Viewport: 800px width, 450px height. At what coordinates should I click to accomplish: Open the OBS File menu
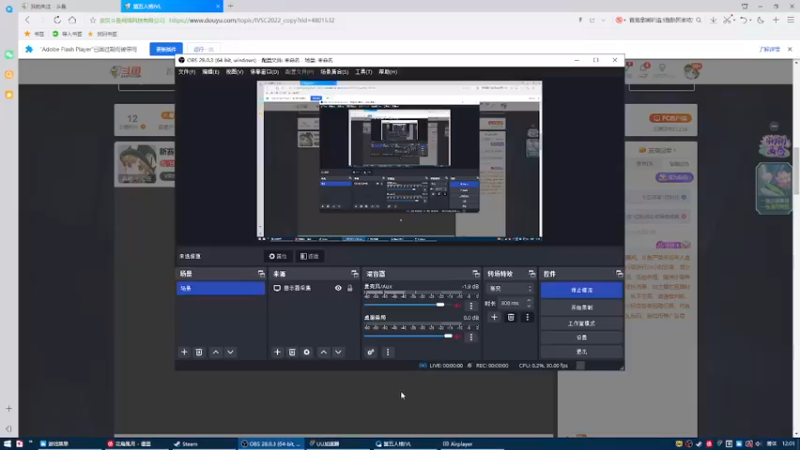point(187,72)
